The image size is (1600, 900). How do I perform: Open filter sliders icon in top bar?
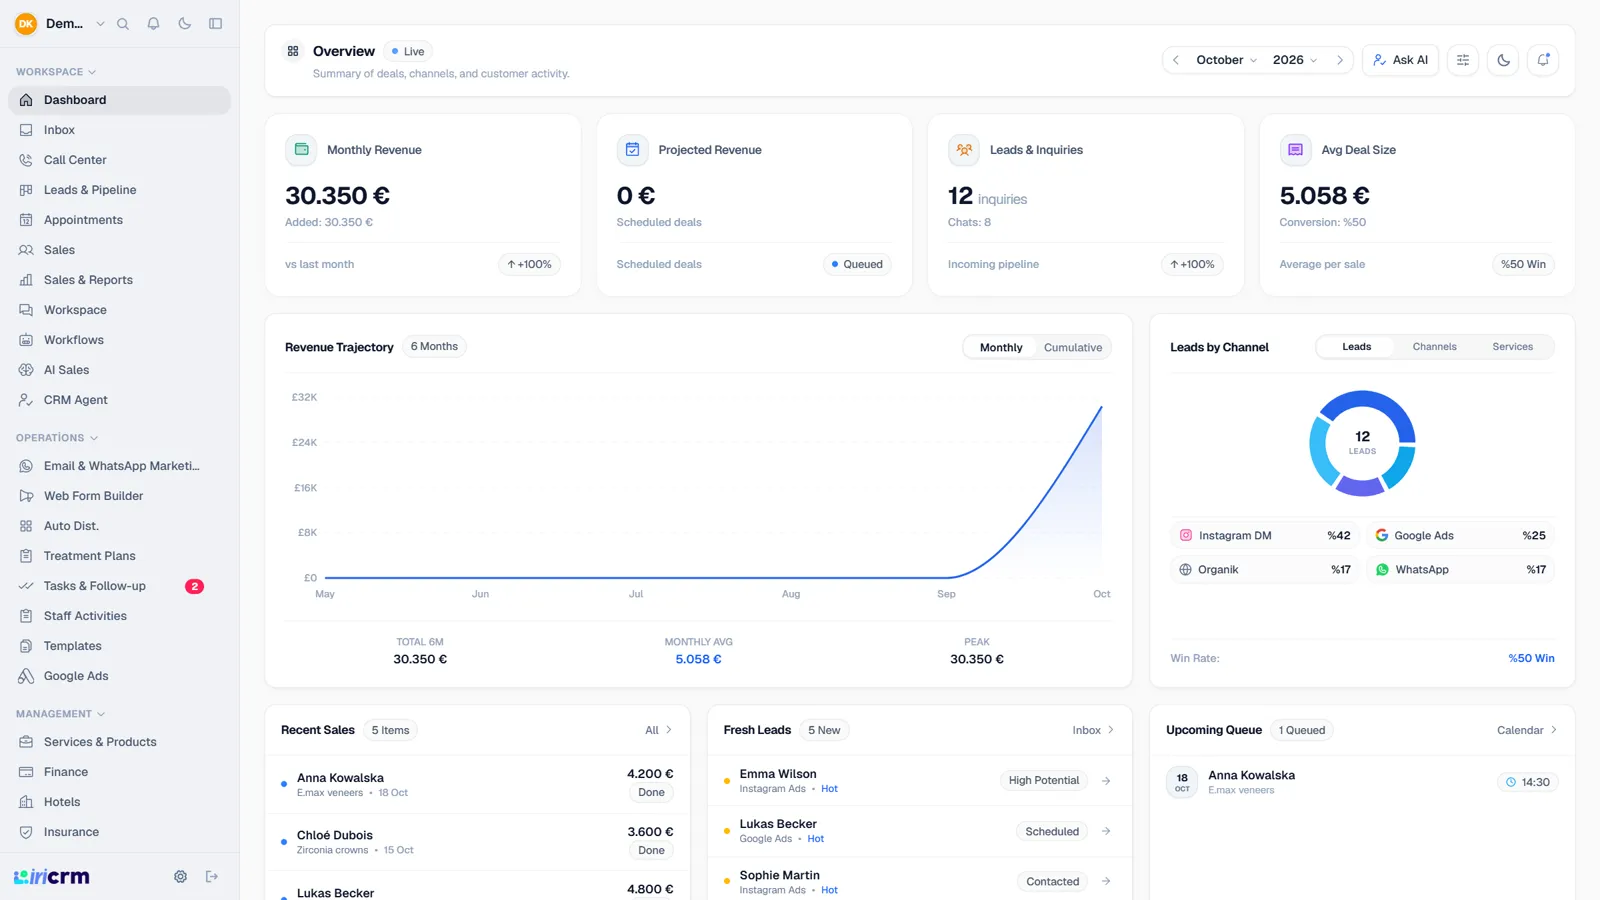coord(1463,60)
